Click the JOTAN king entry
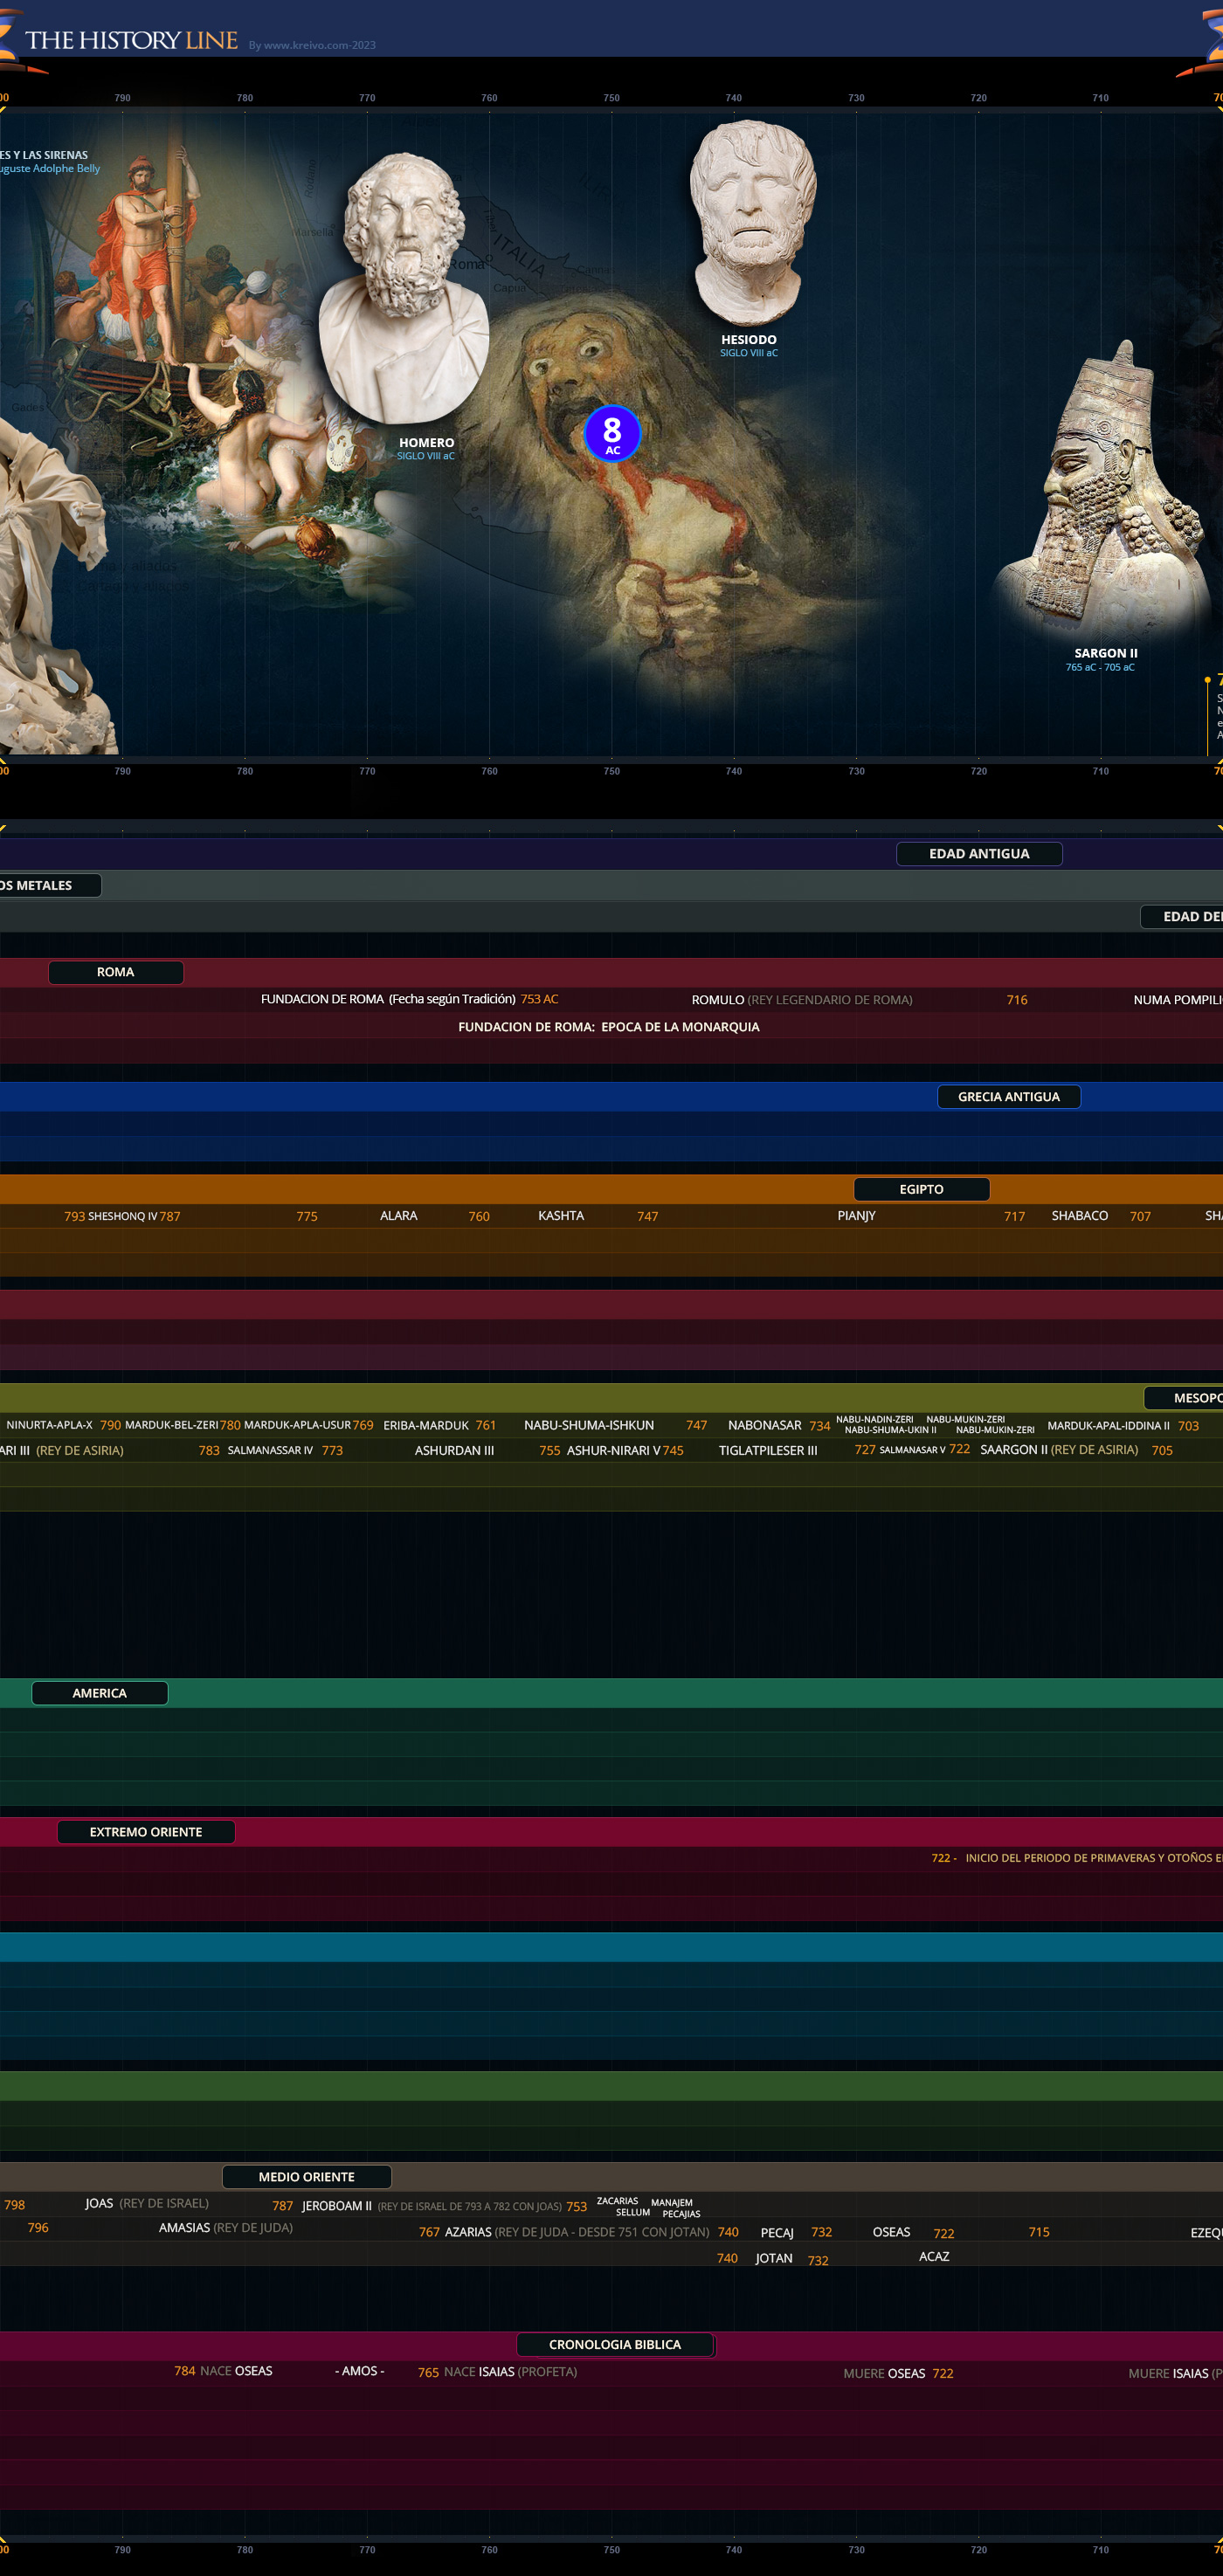Viewport: 1223px width, 2576px height. coord(774,2258)
